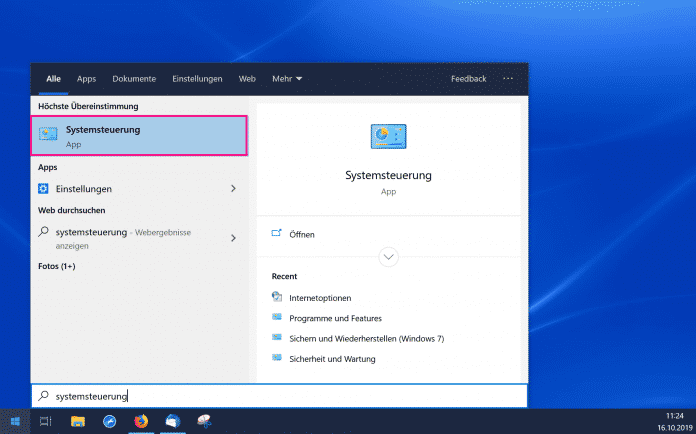Switch to the Apps tab
The width and height of the screenshot is (696, 434).
click(87, 79)
